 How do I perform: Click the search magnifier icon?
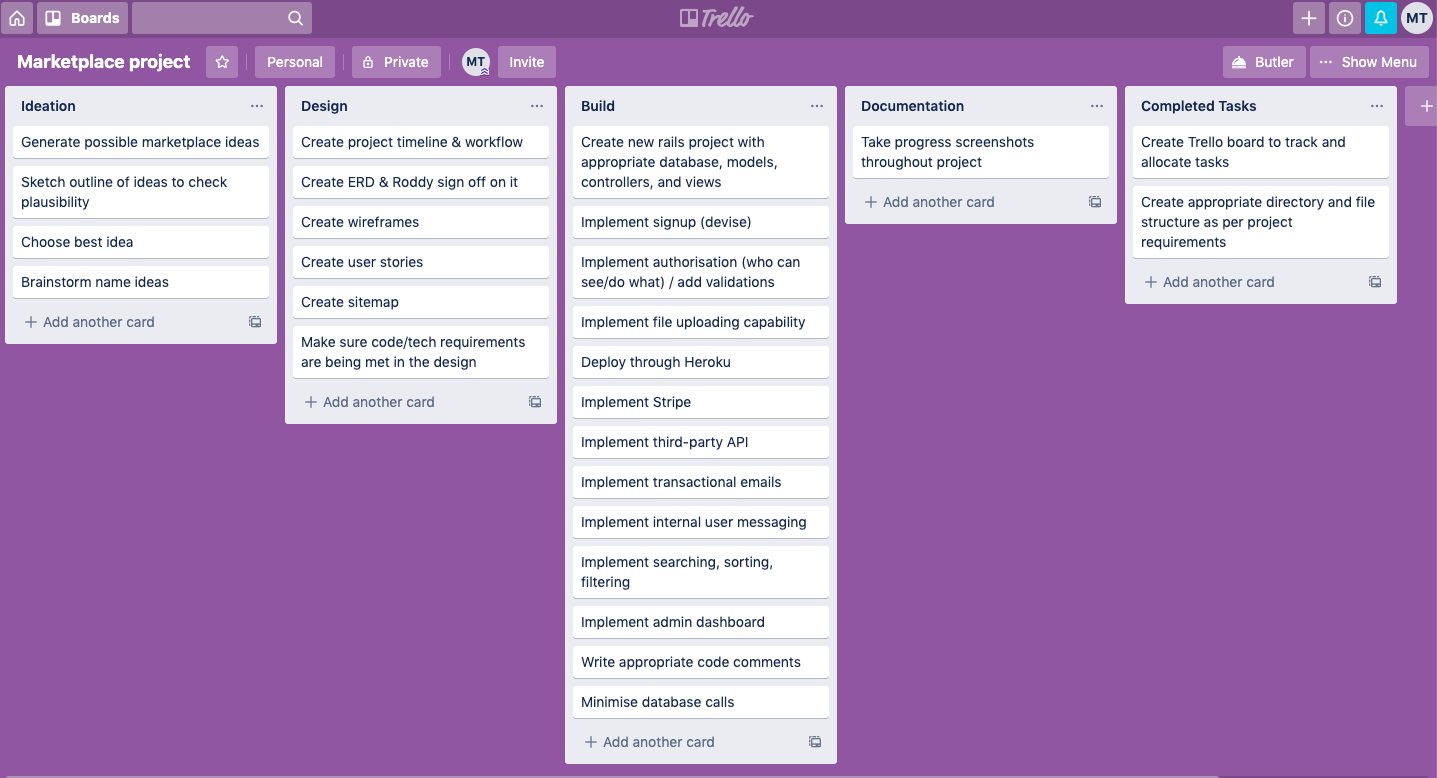coord(295,18)
